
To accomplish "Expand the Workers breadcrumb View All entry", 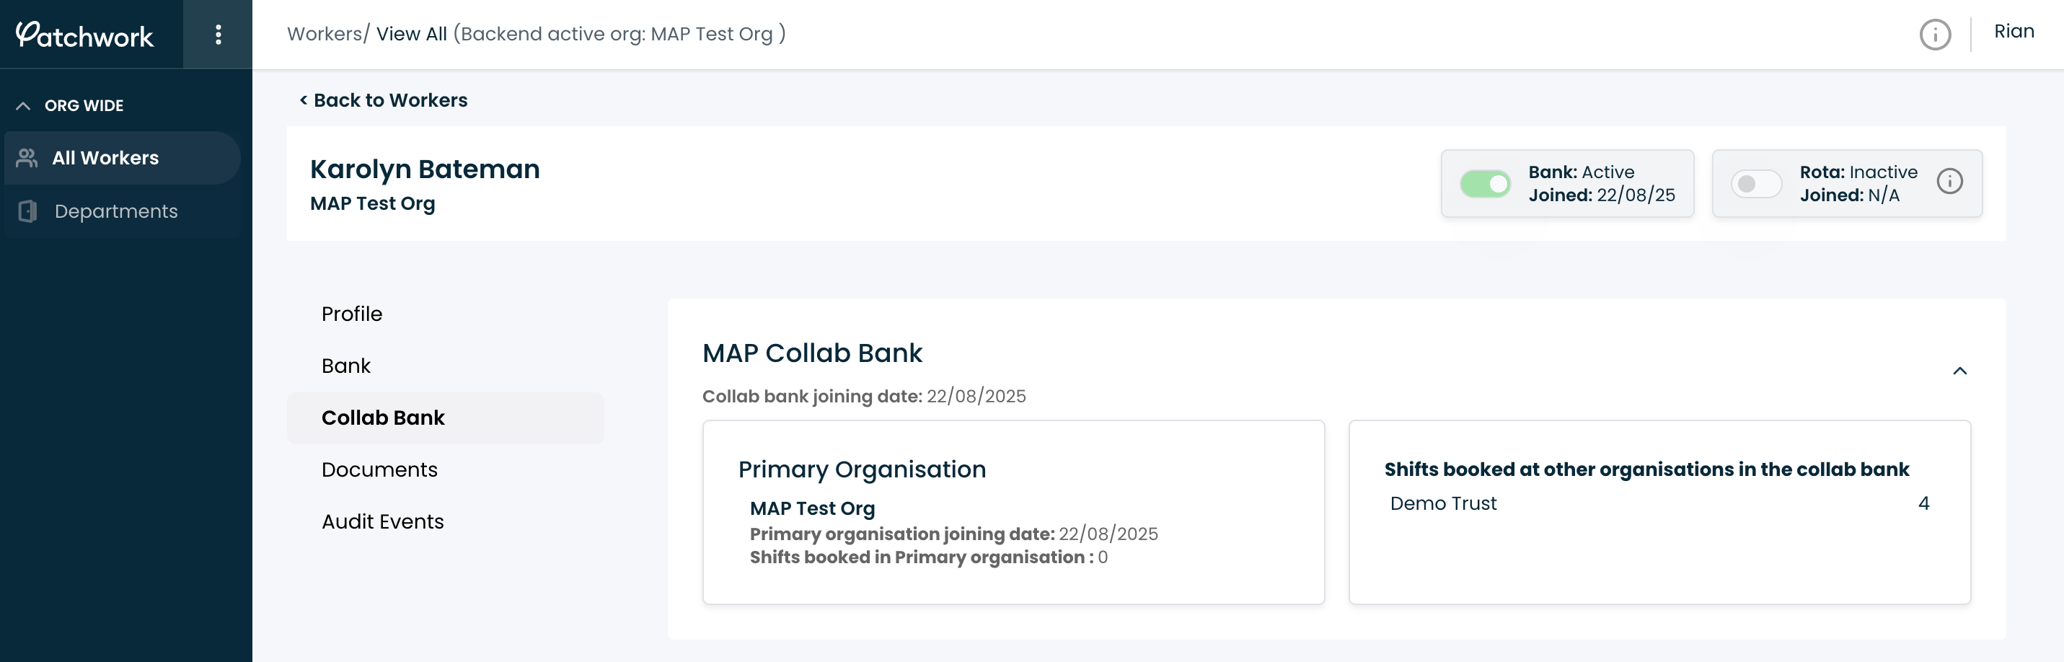I will [x=410, y=33].
